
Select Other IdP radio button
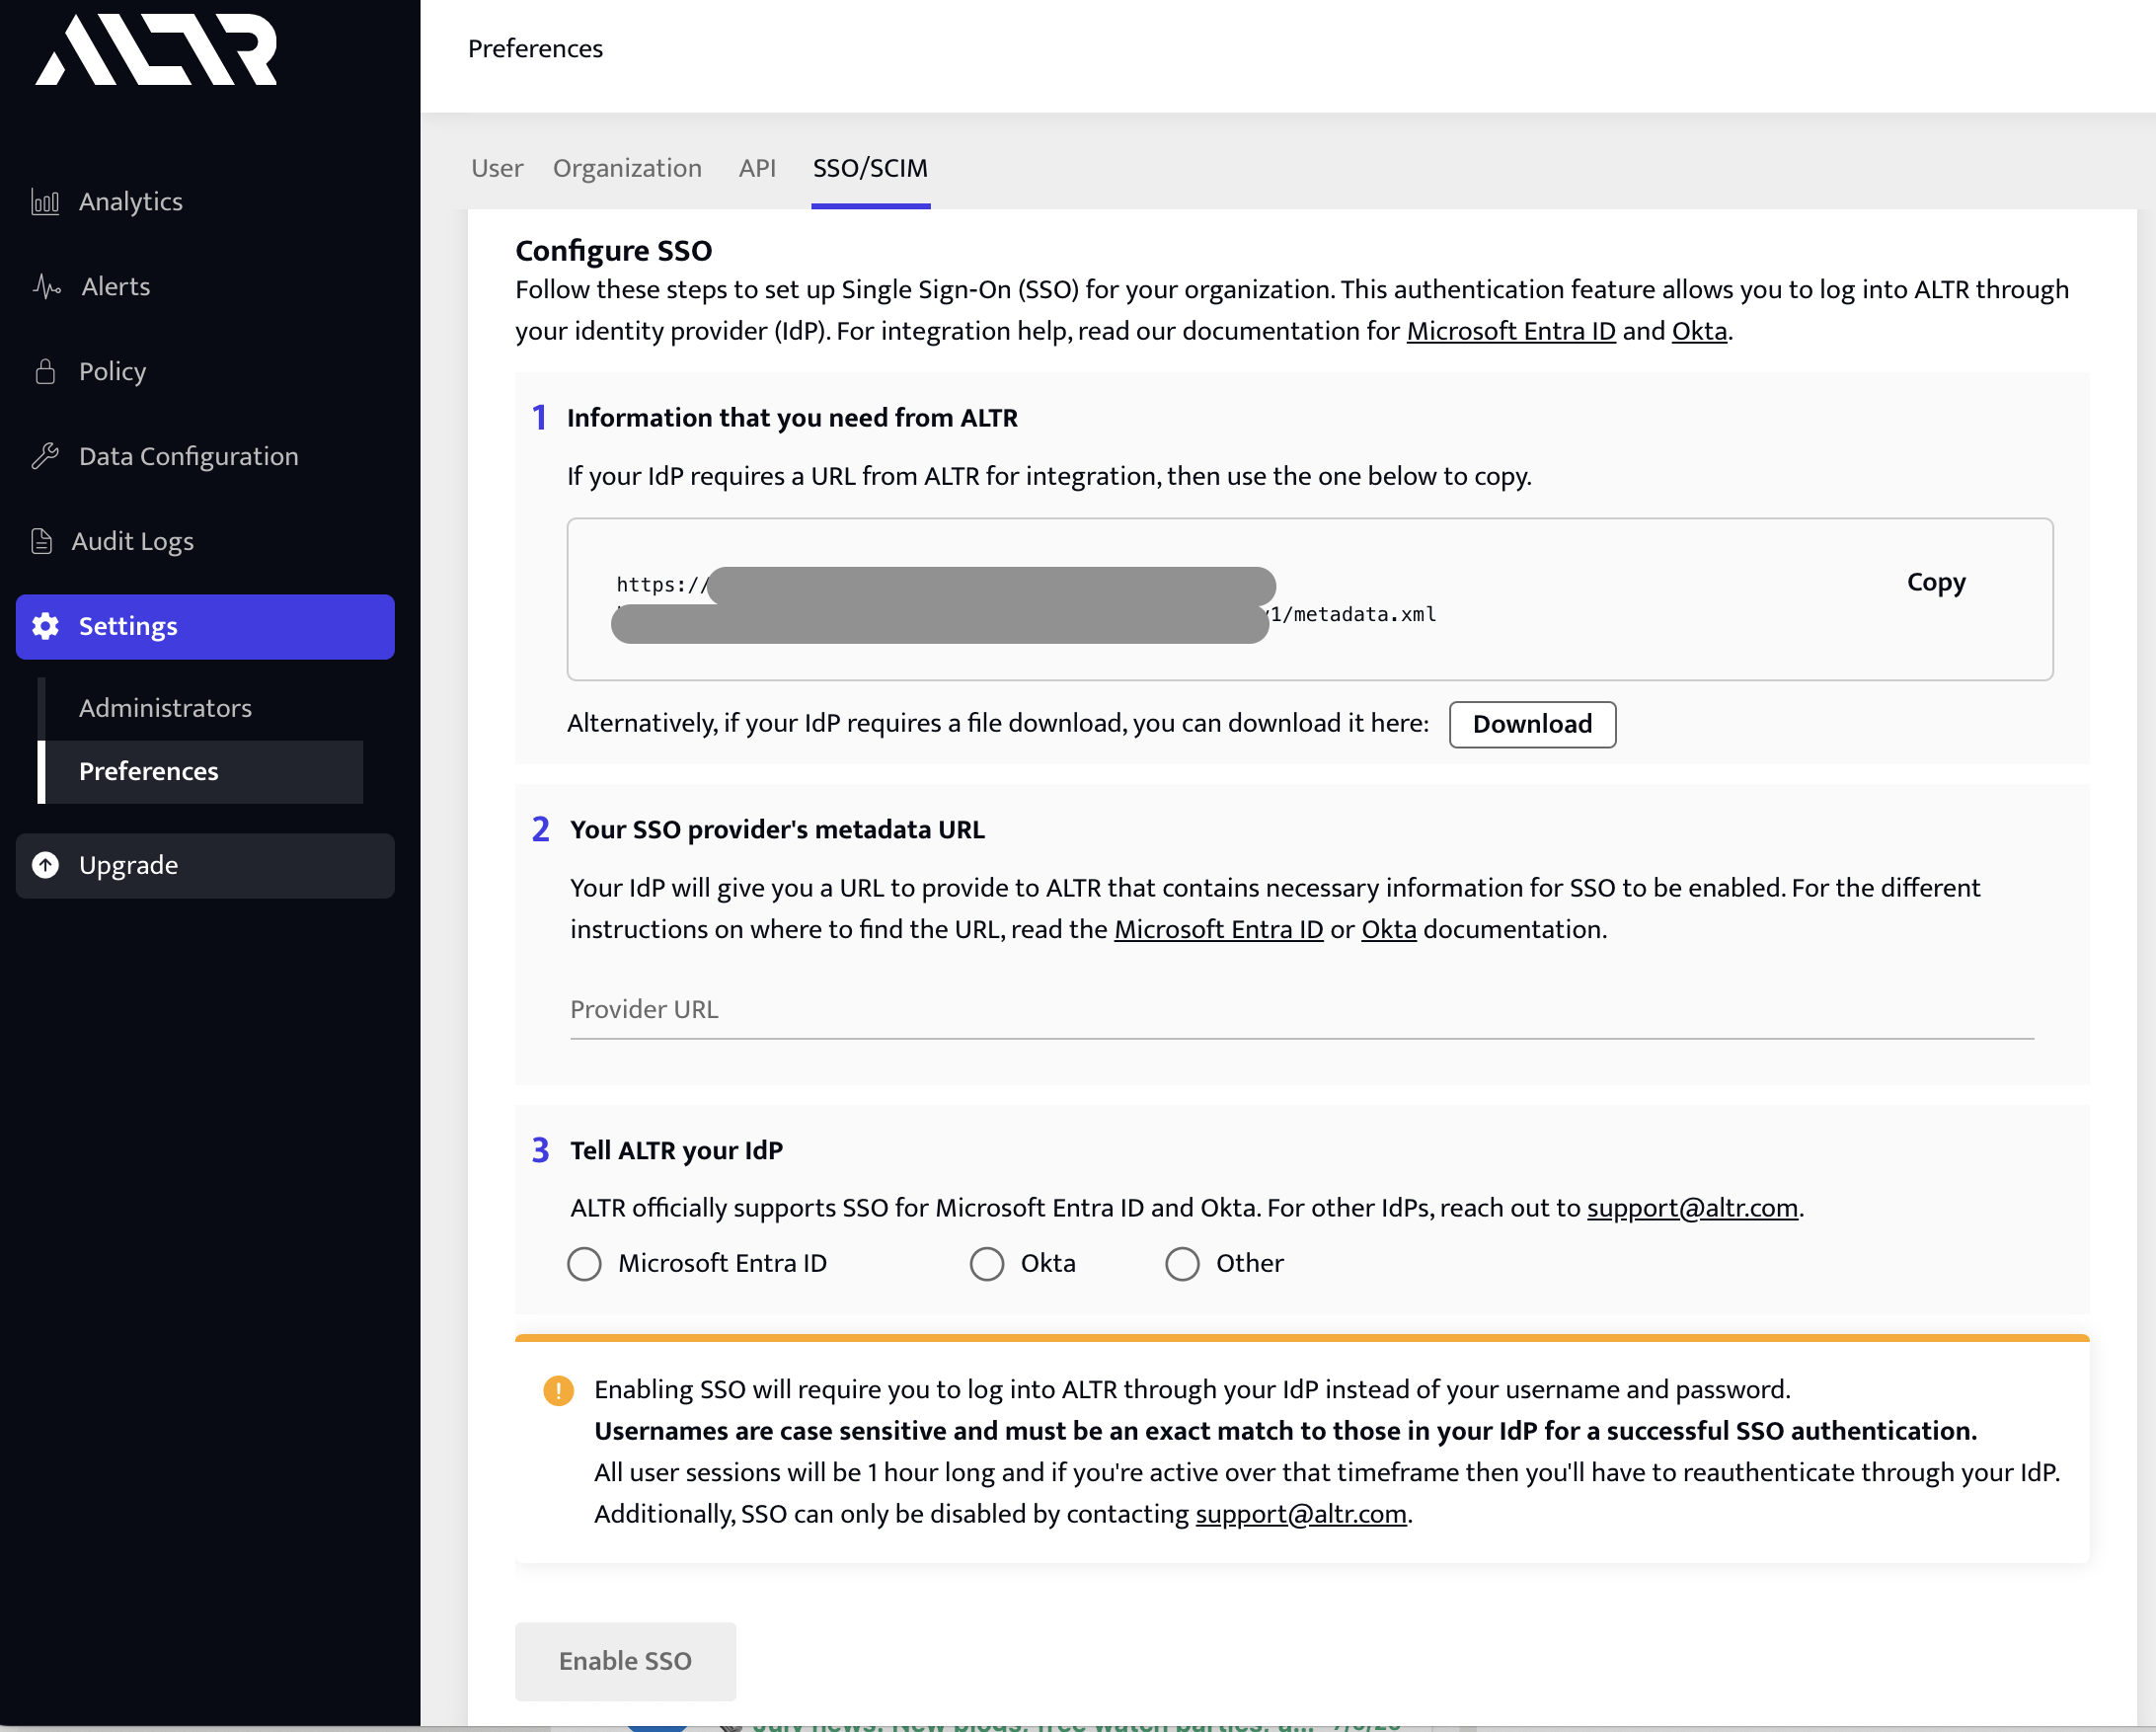1182,1264
